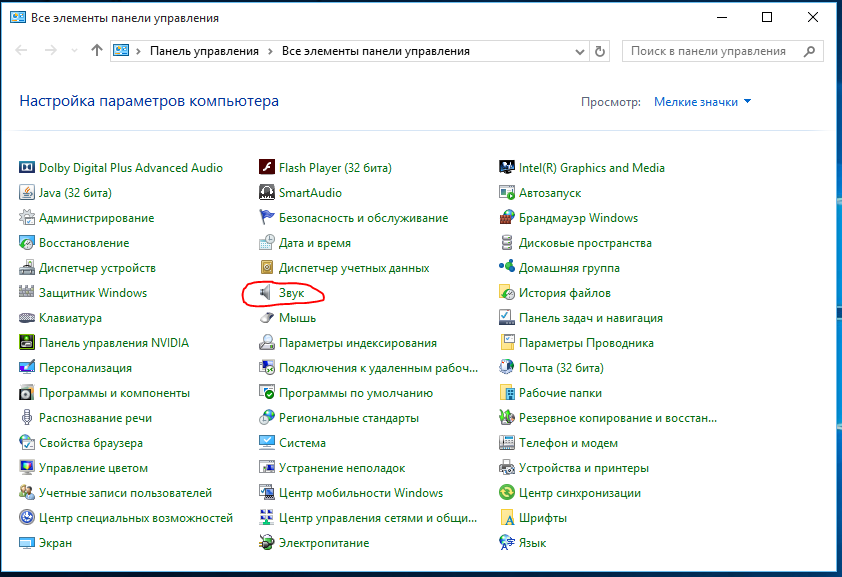Click the Все элементы панели управления breadcrumb
The height and width of the screenshot is (577, 842).
(x=376, y=51)
